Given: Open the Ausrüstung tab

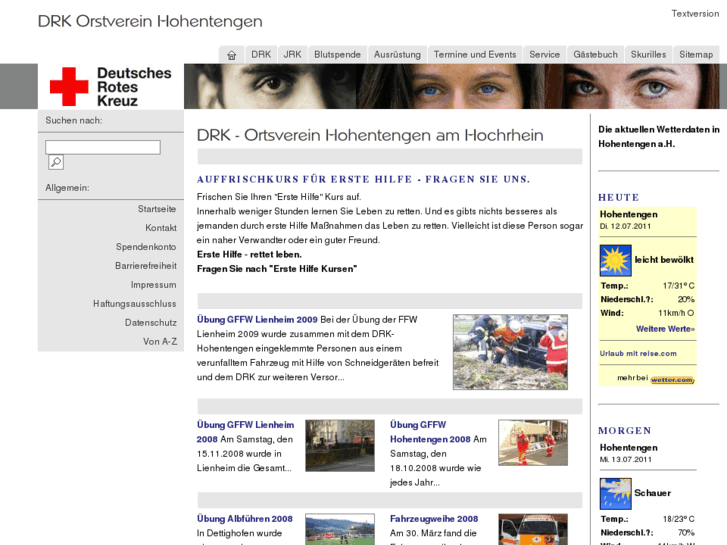Looking at the screenshot, I should pos(397,55).
